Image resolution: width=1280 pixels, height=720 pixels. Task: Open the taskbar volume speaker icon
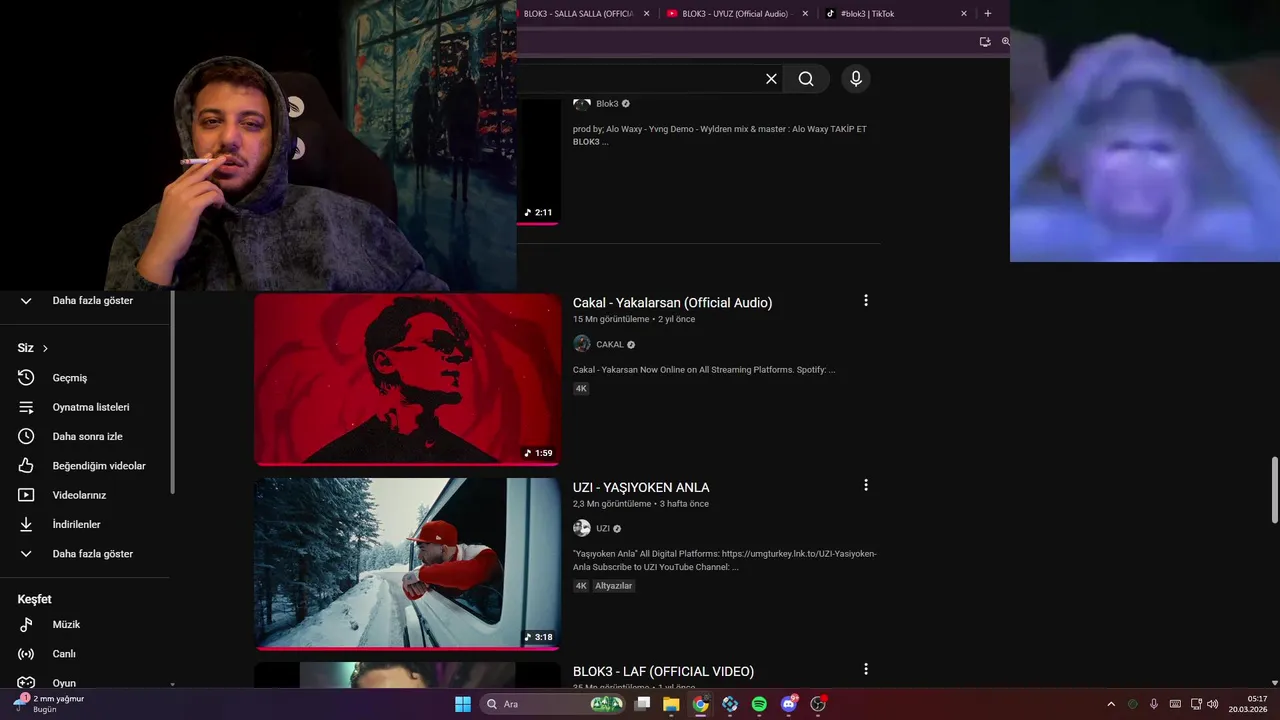(x=1213, y=704)
